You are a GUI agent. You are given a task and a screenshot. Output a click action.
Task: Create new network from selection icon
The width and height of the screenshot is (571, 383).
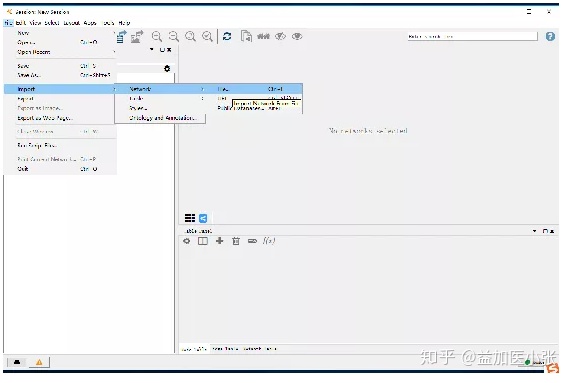coord(247,36)
